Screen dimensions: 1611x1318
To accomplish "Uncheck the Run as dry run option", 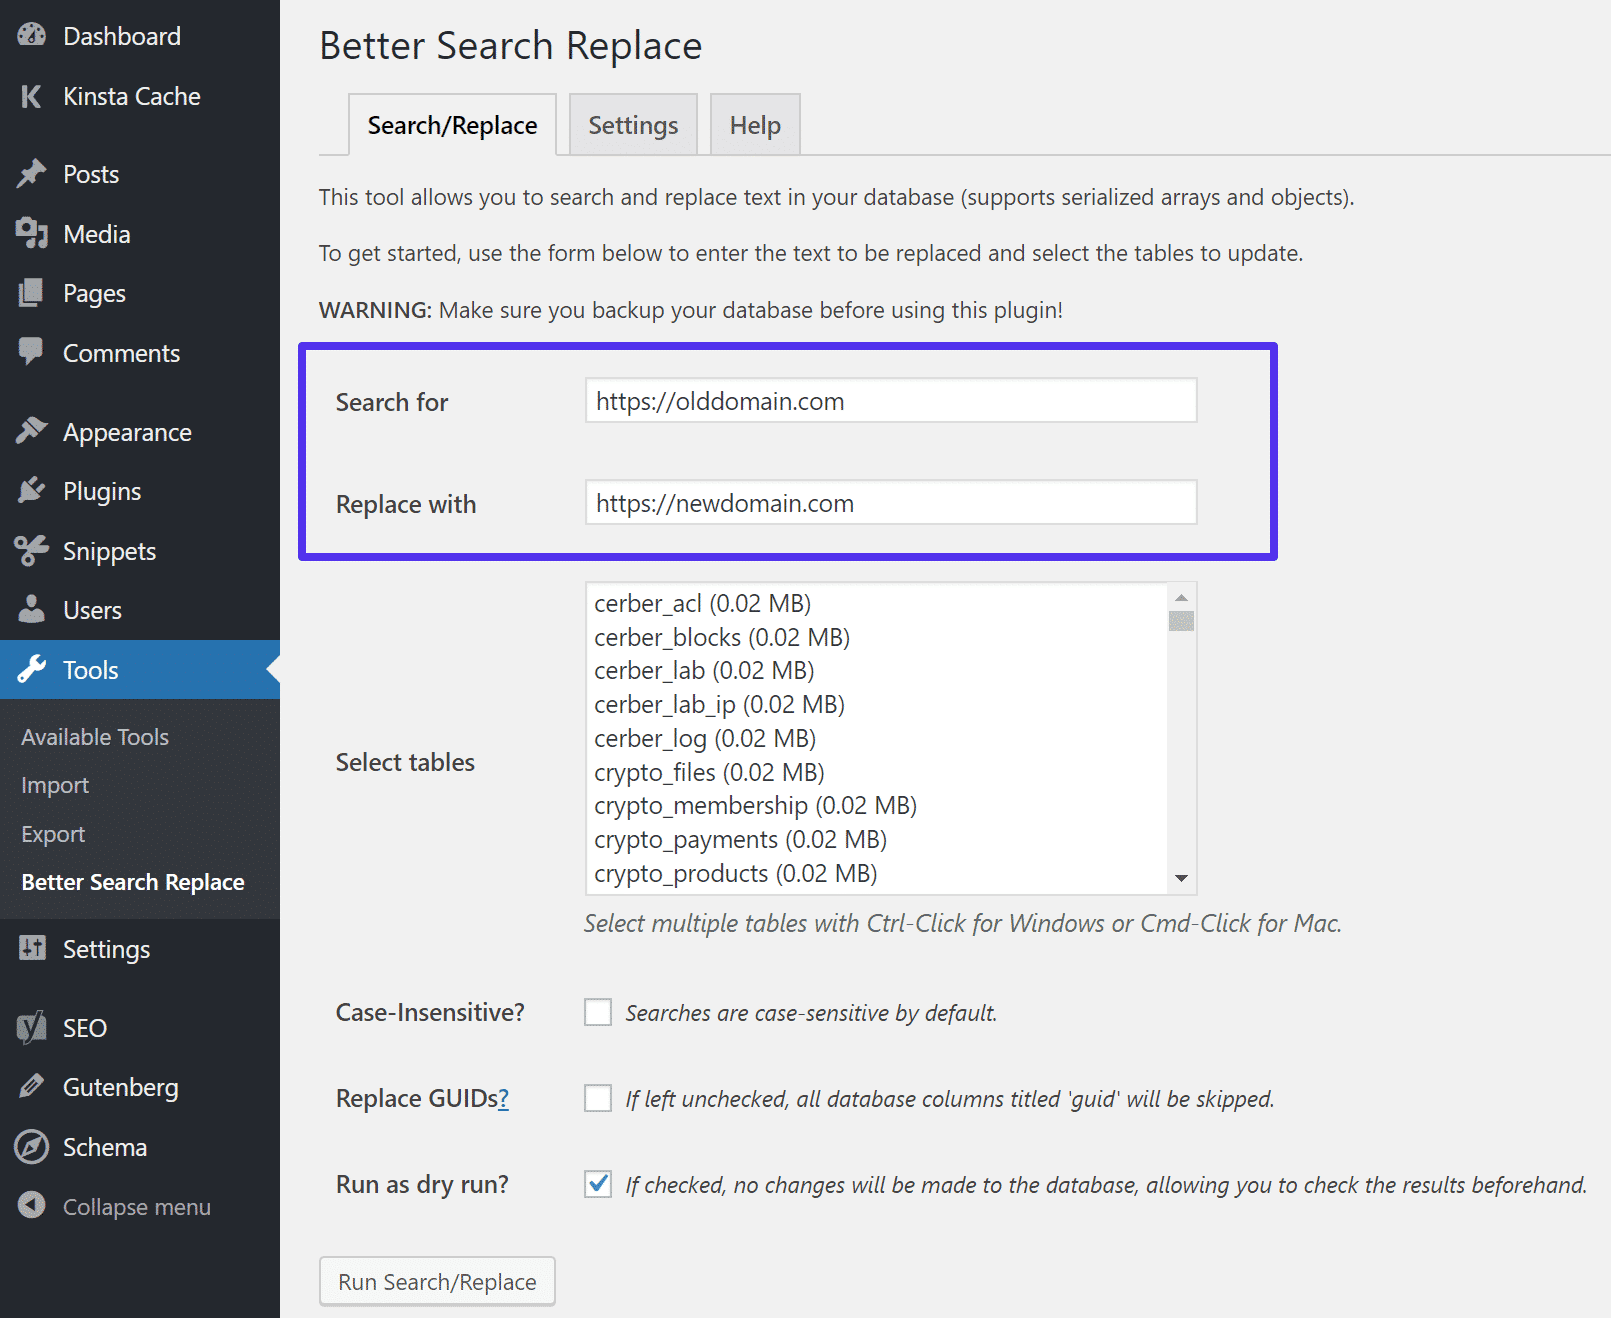I will click(597, 1184).
